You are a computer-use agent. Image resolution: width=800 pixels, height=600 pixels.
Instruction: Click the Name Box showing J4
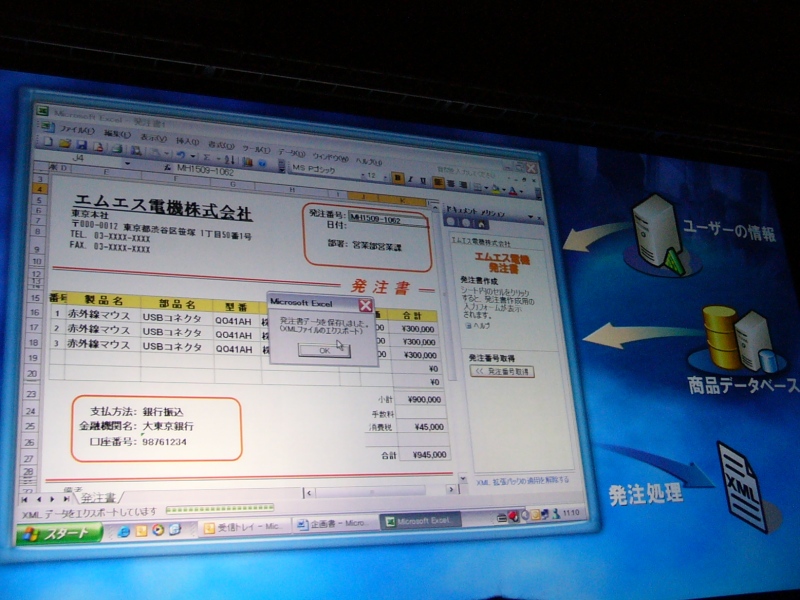[78, 159]
